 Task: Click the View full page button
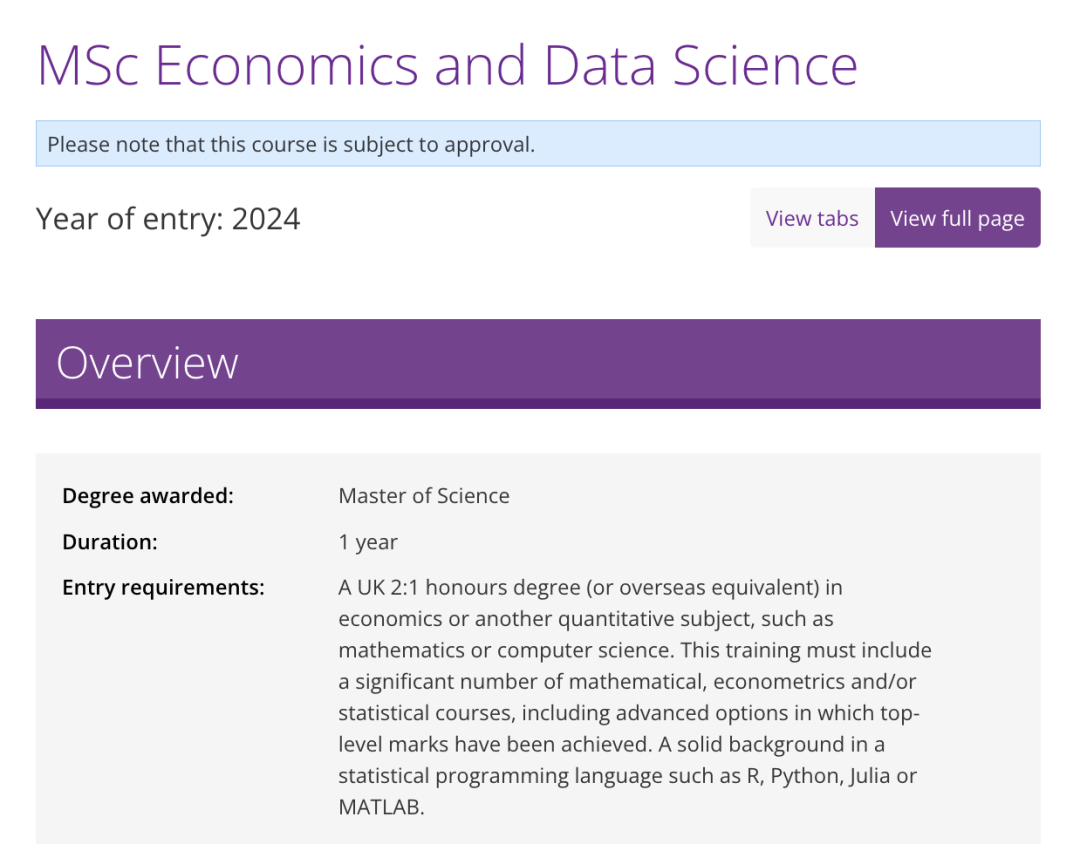click(957, 218)
